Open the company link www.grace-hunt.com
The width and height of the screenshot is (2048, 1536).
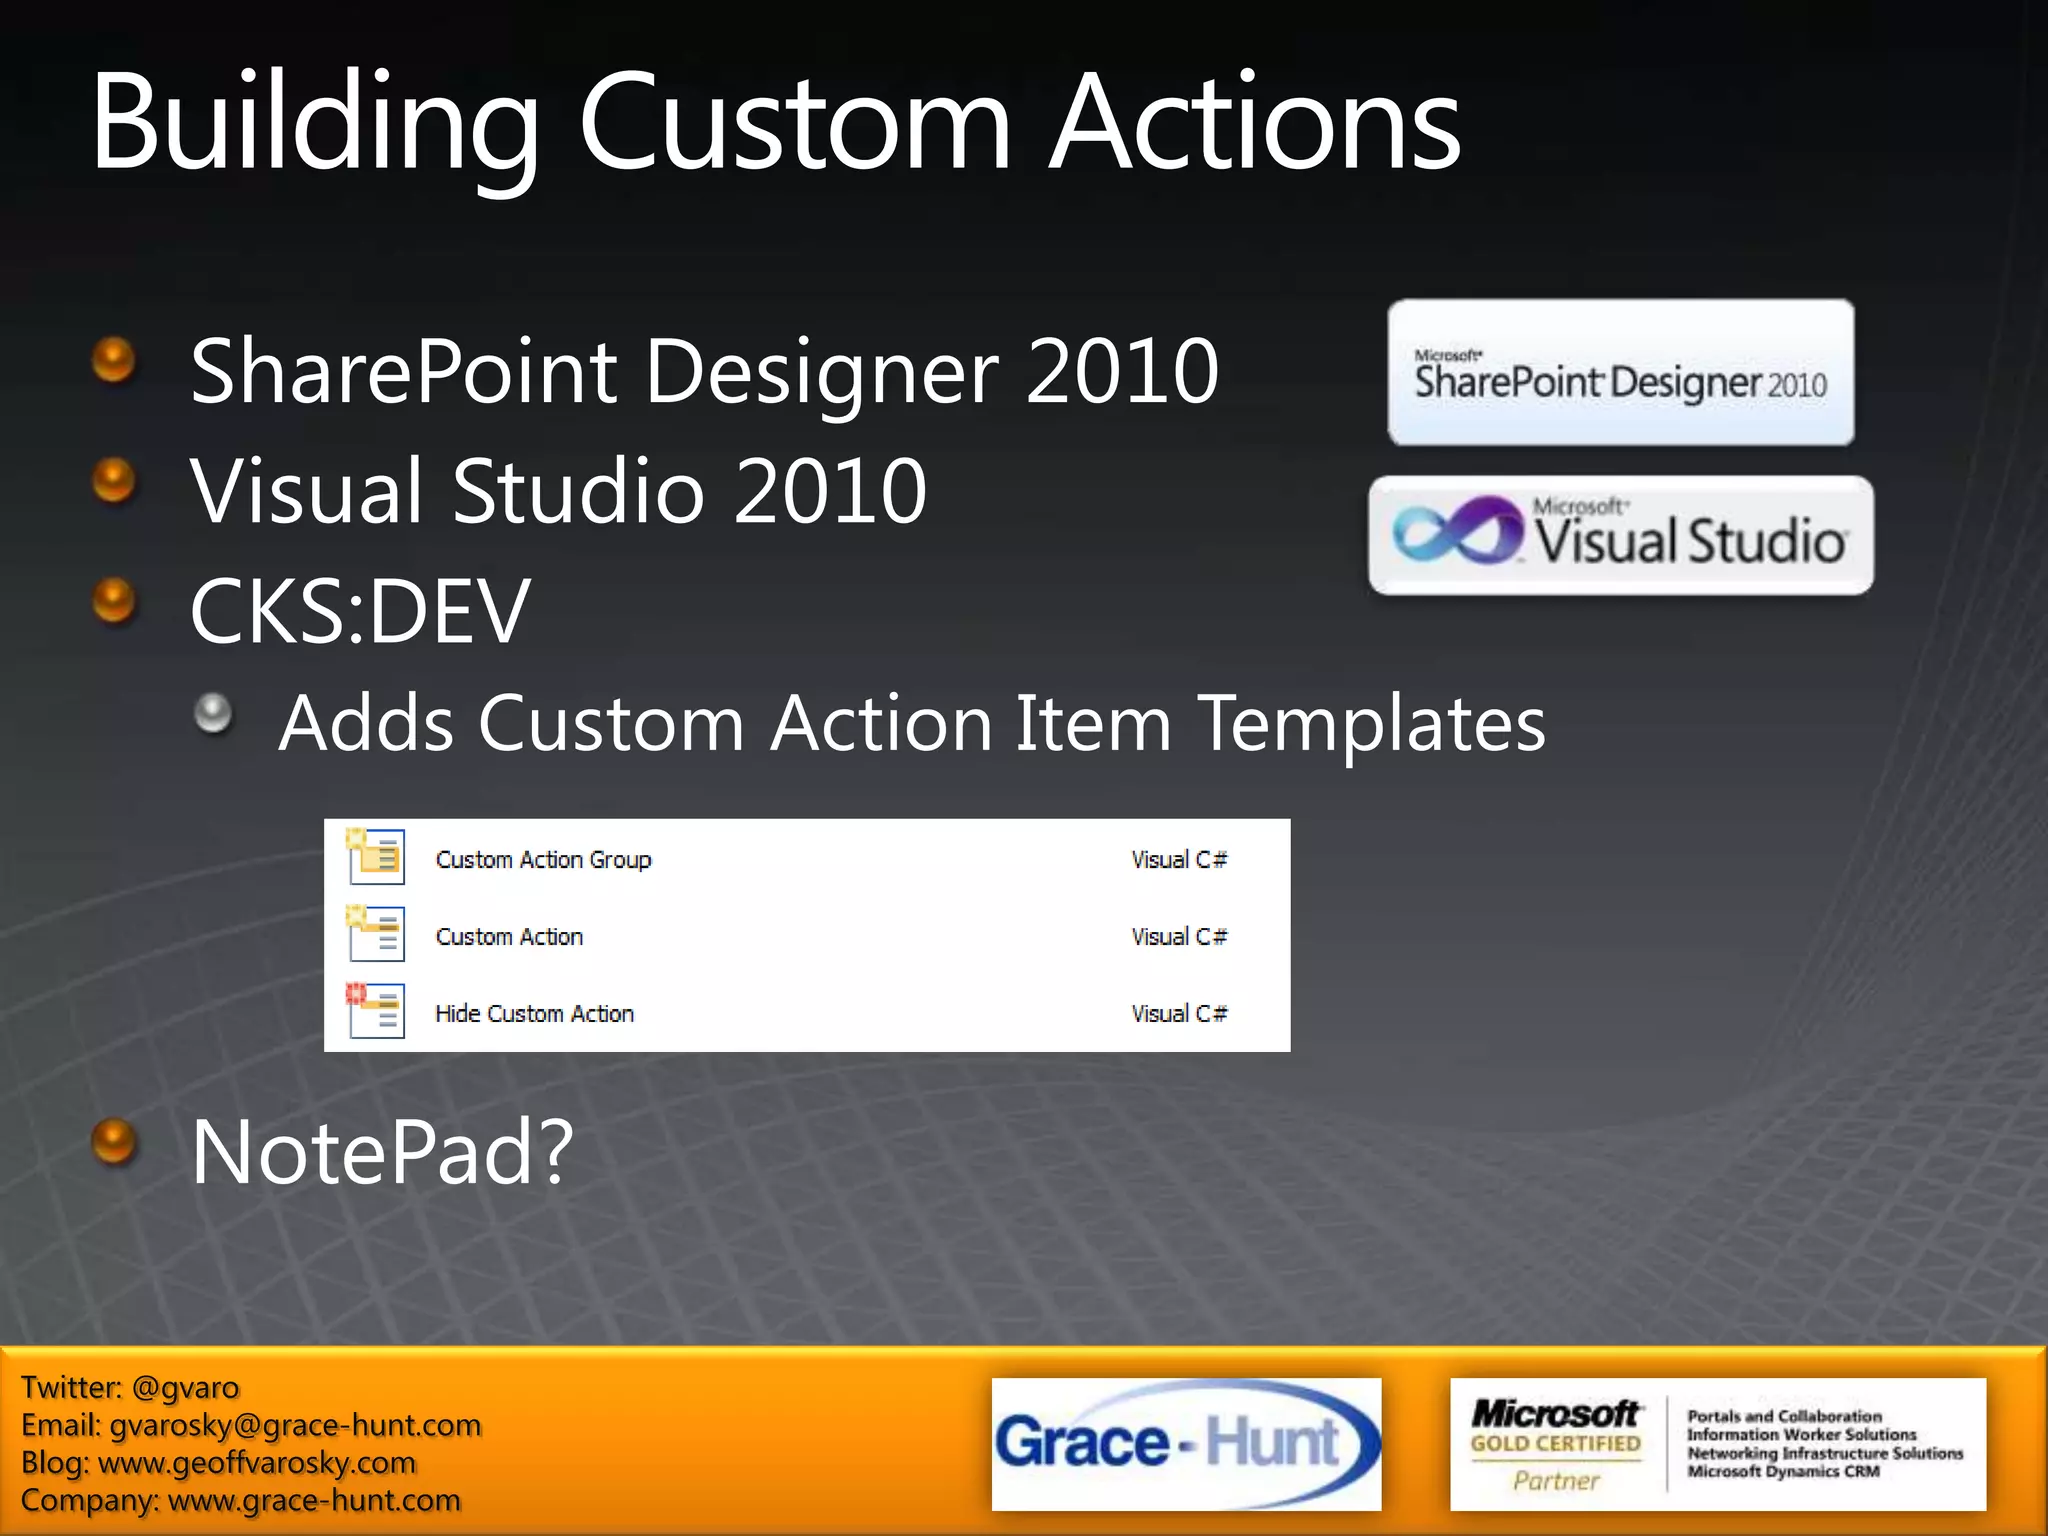pos(314,1501)
